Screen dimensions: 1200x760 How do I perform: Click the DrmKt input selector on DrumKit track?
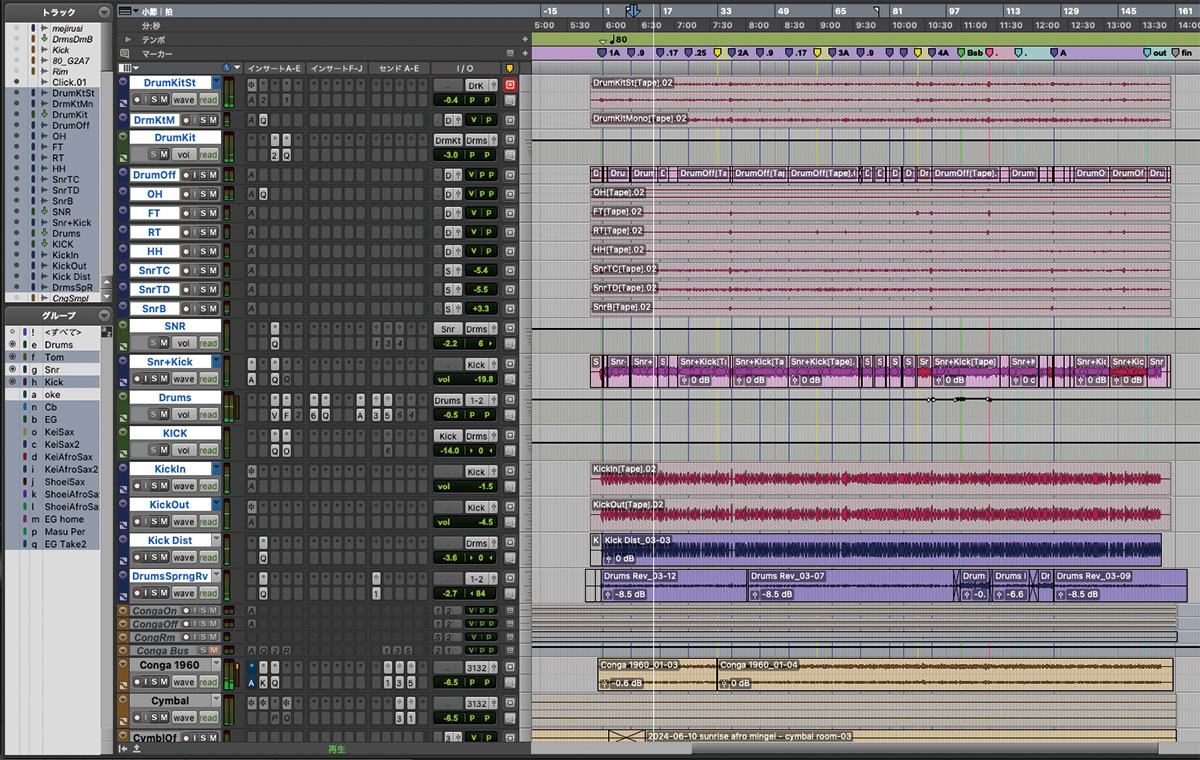pos(448,141)
